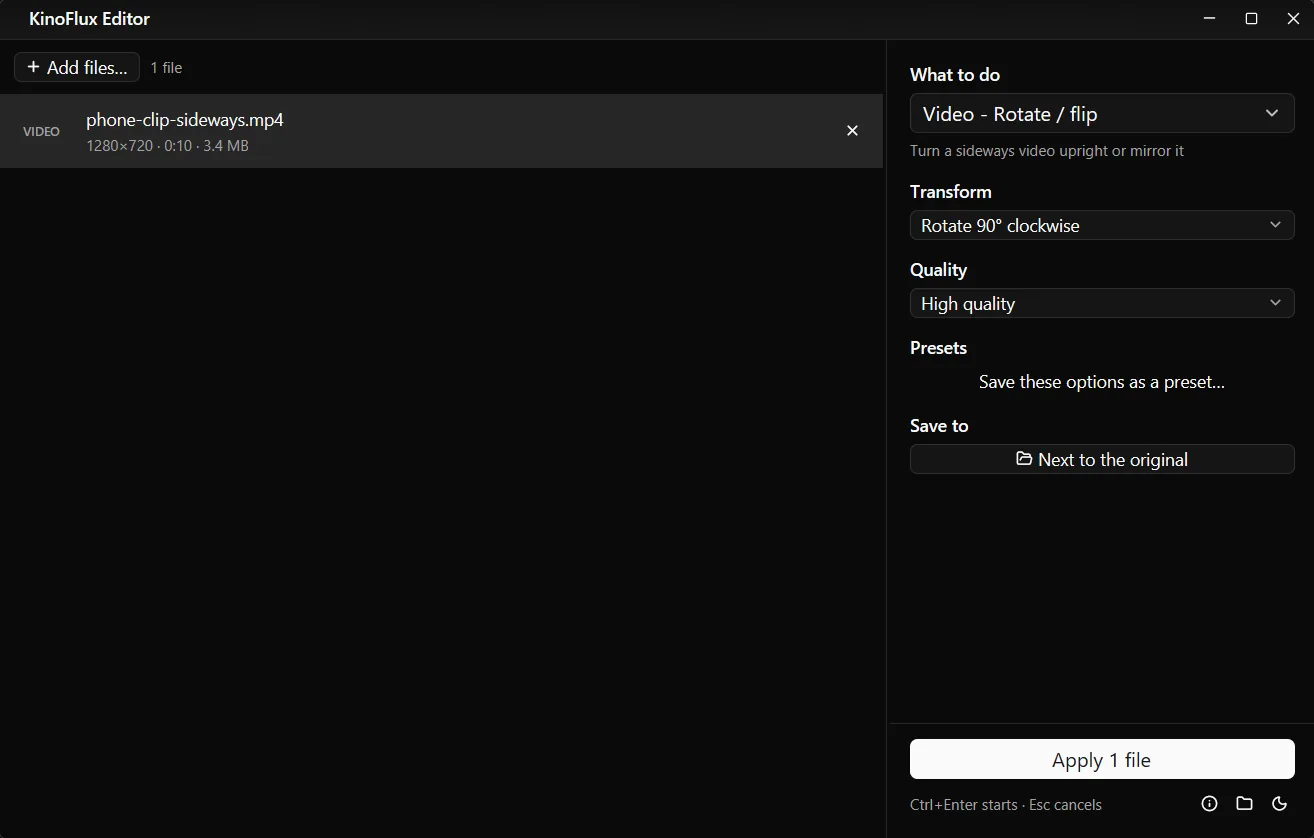This screenshot has height=838, width=1314.
Task: Click the Next to the original button
Action: (x=1102, y=459)
